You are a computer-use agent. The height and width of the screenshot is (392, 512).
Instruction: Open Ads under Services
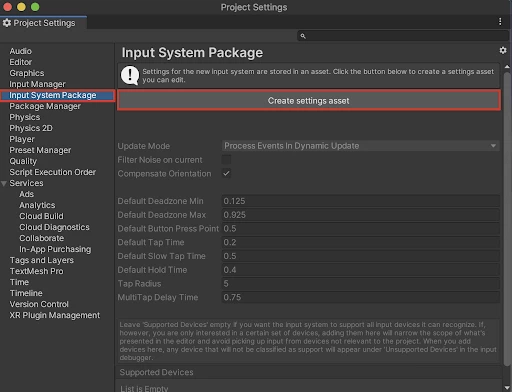26,194
